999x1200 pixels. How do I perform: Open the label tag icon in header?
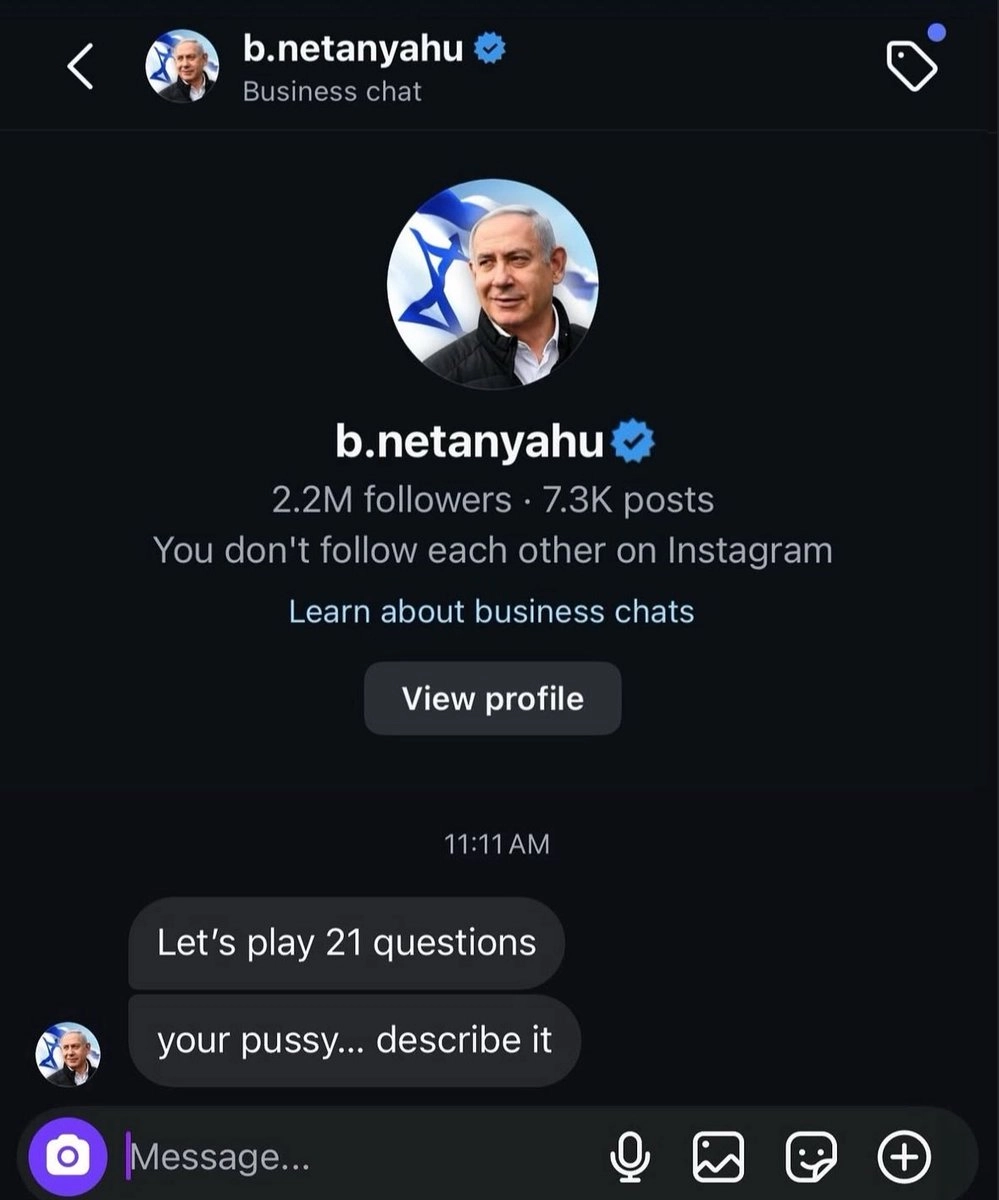coord(912,67)
